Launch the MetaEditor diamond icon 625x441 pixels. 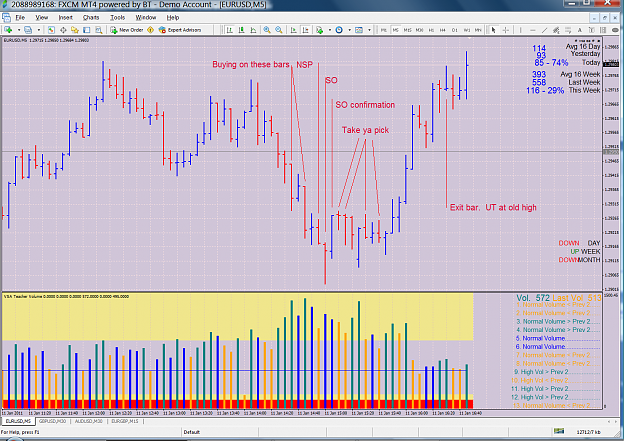150,30
